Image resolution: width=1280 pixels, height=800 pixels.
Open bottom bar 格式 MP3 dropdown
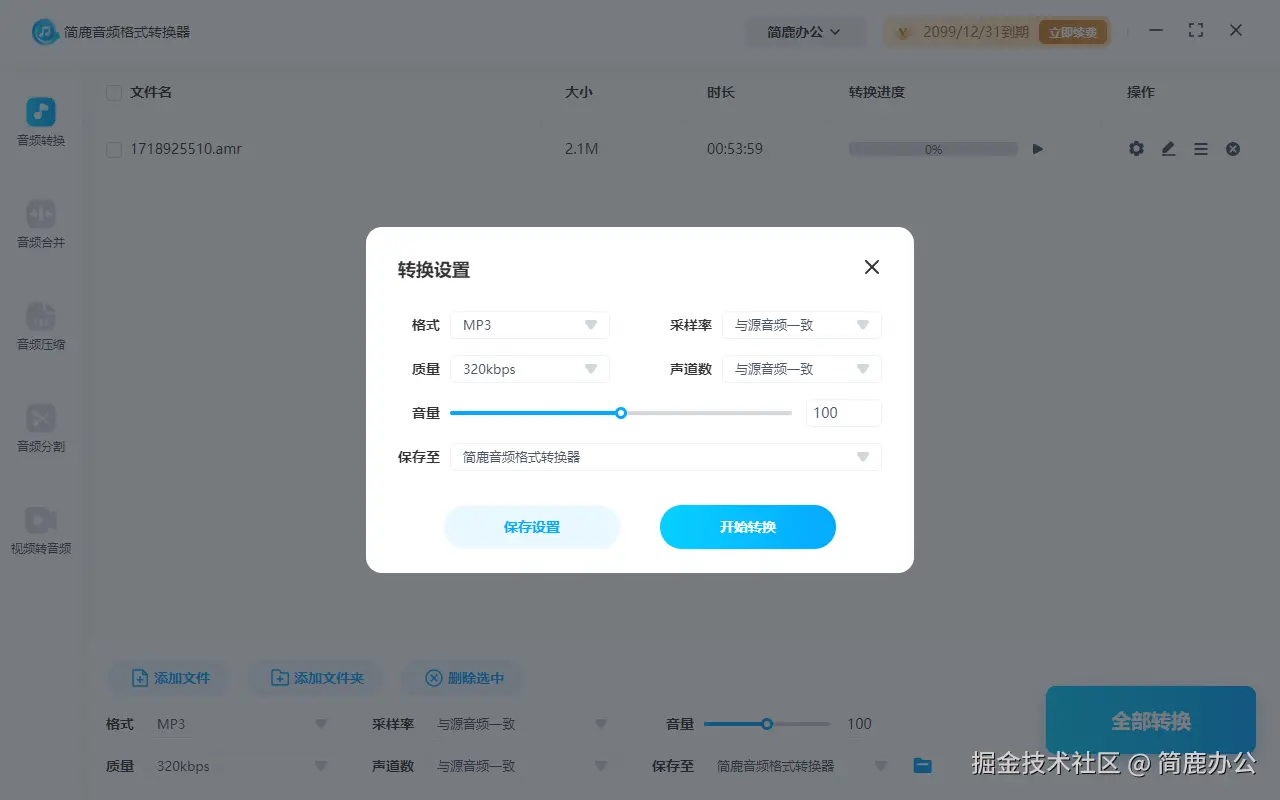242,724
